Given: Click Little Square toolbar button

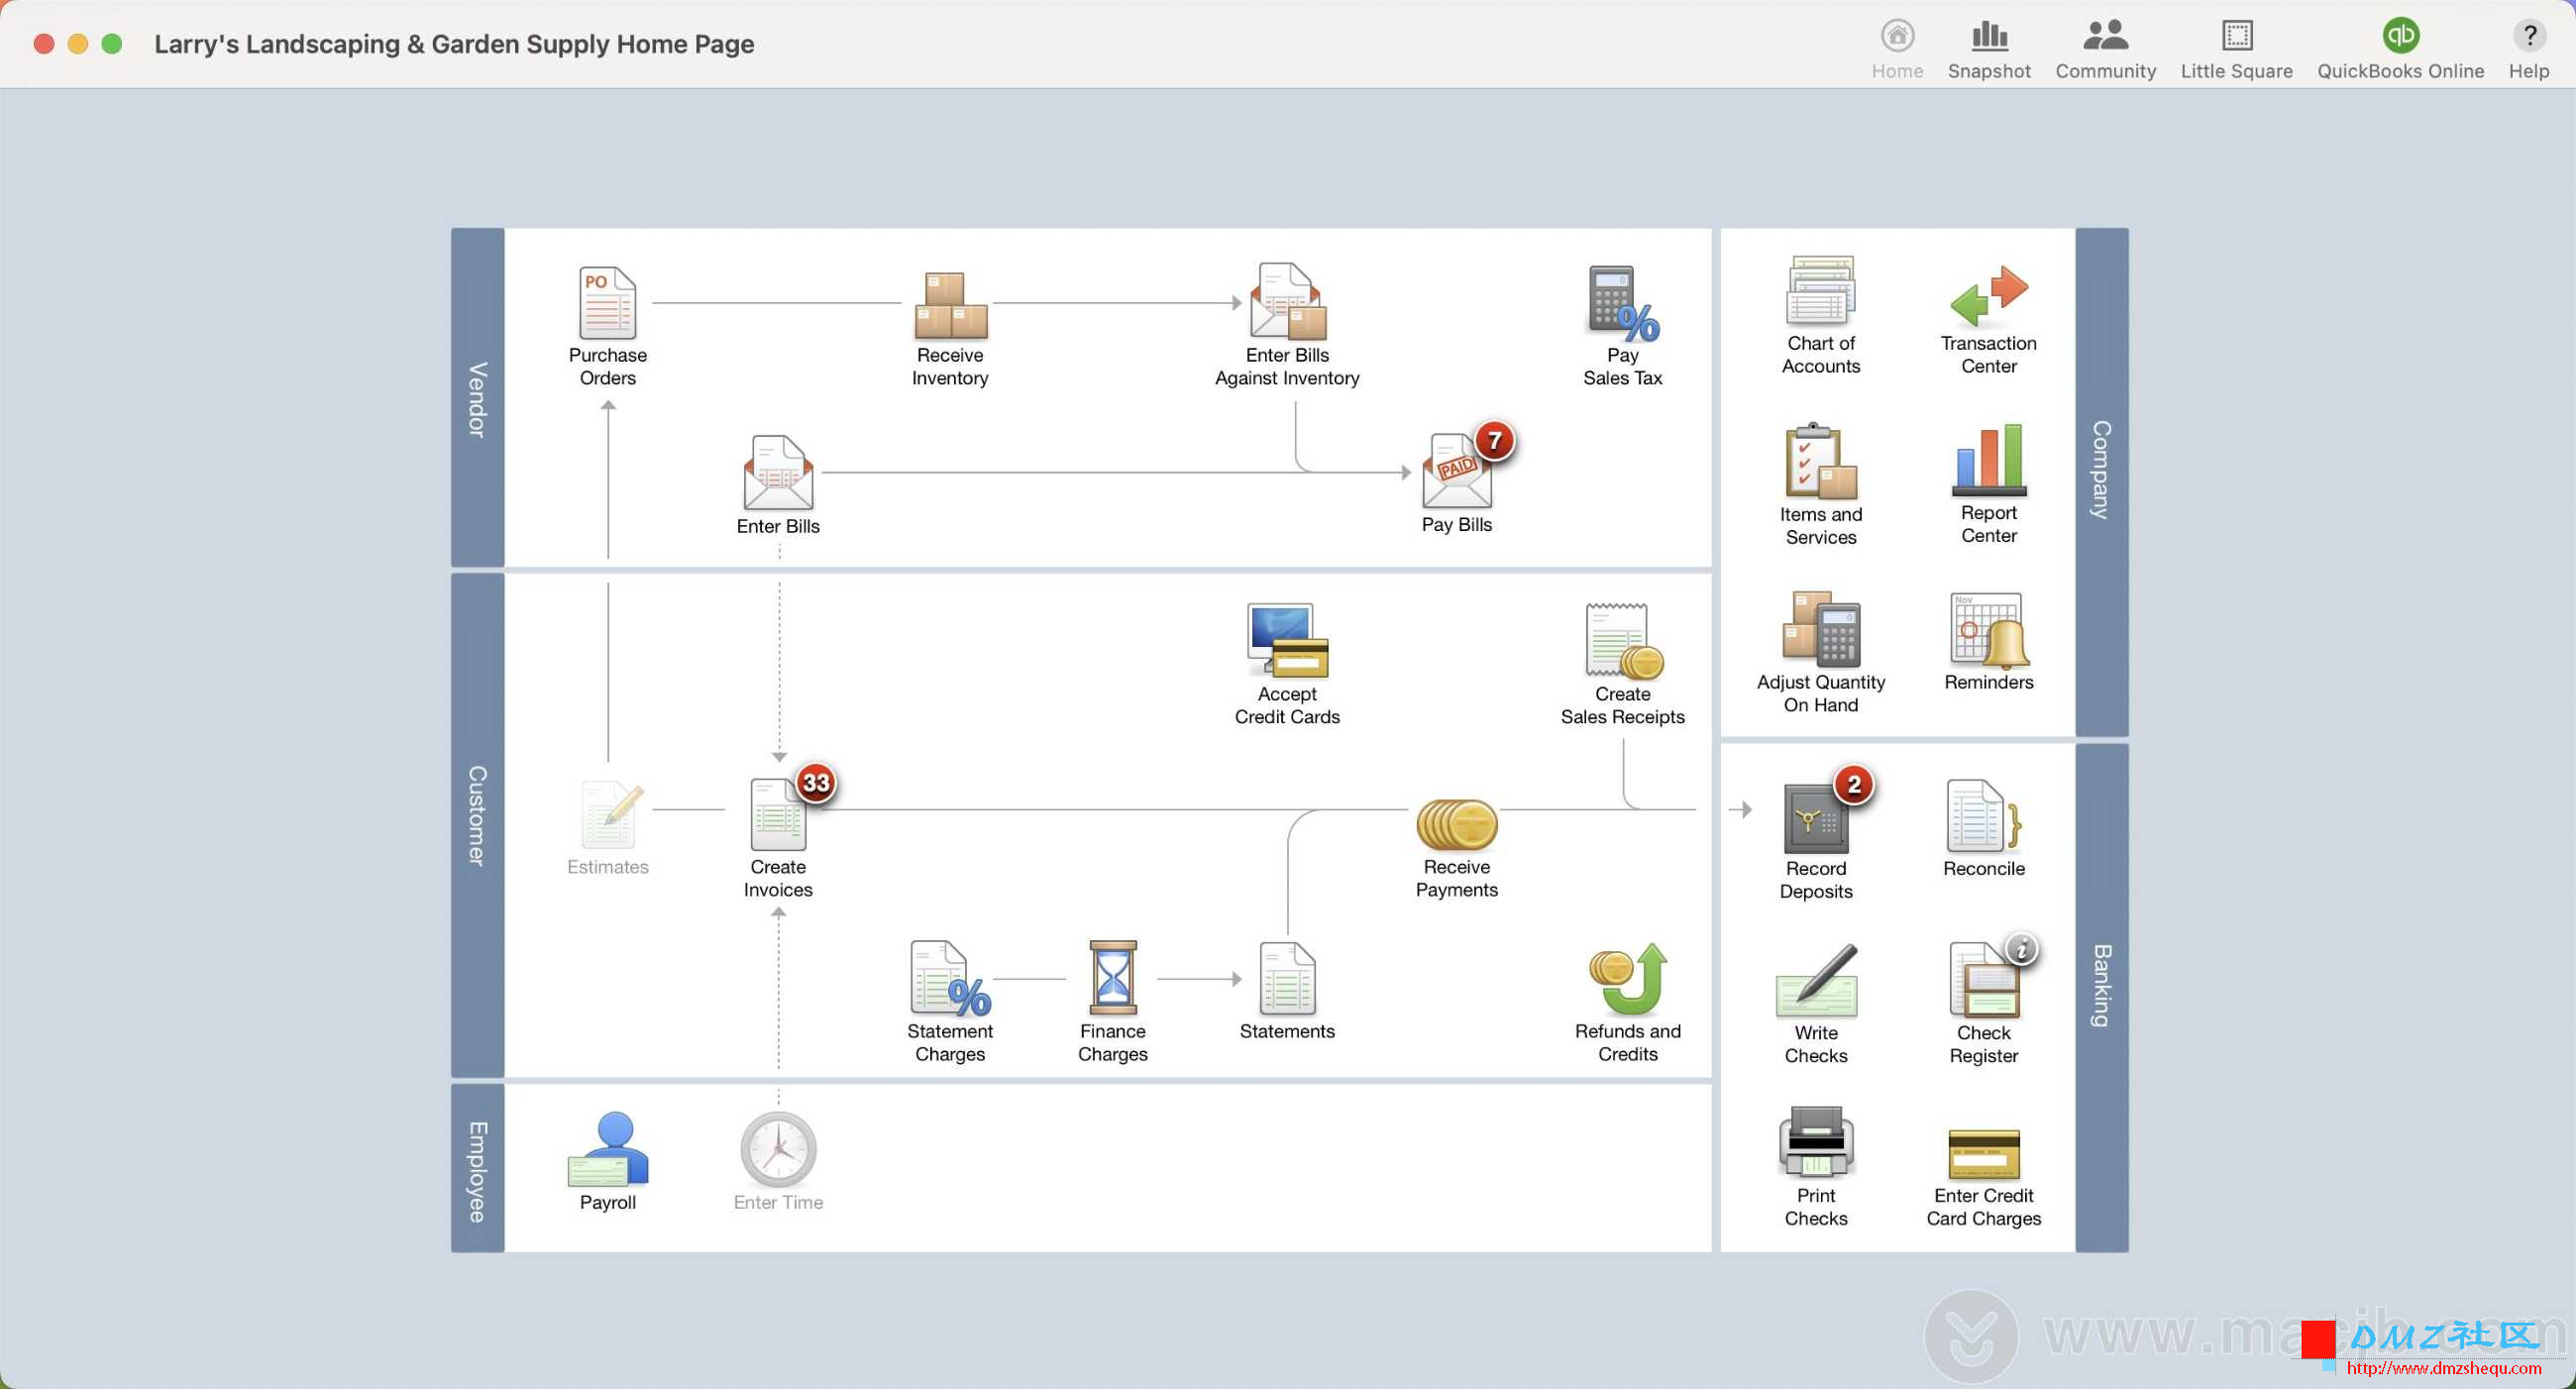Looking at the screenshot, I should 2235,48.
